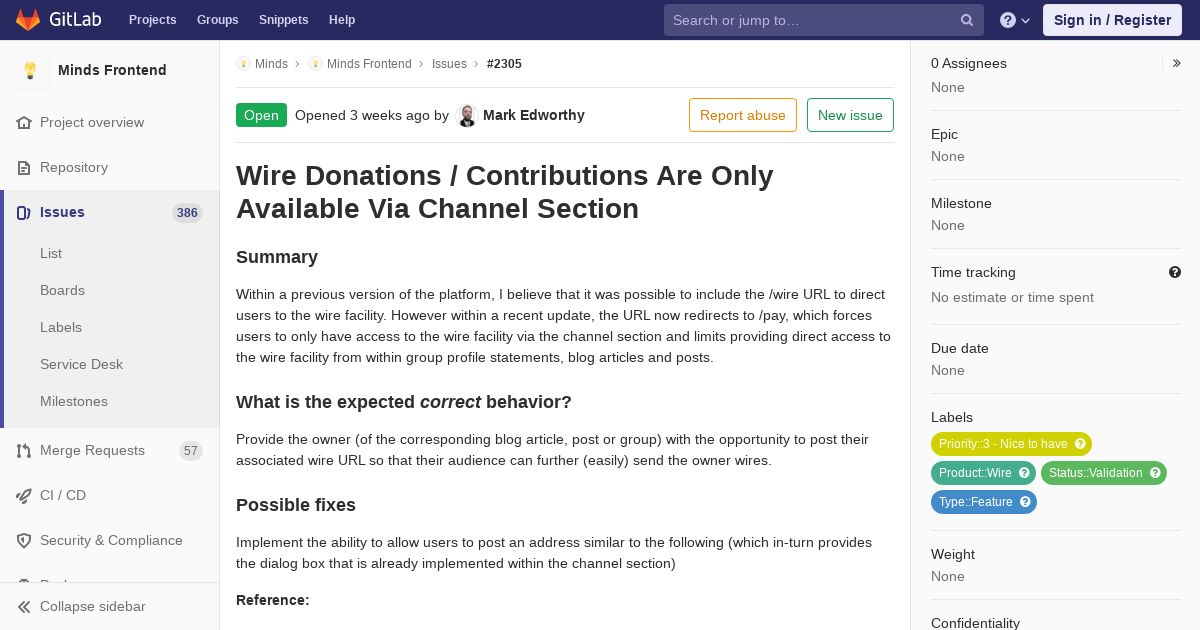
Task: Click the Repository file icon
Action: 24,167
